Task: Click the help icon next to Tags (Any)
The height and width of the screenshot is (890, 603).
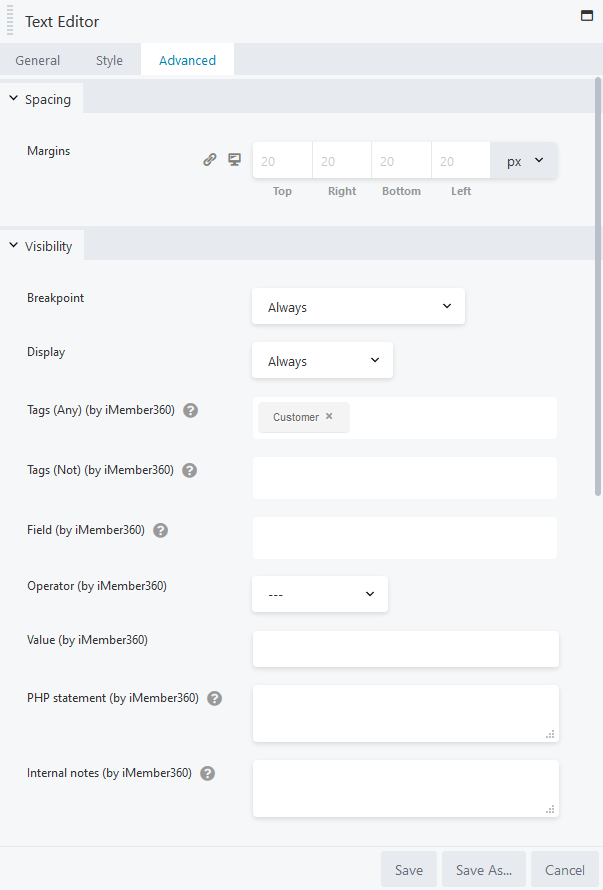Action: click(x=190, y=410)
